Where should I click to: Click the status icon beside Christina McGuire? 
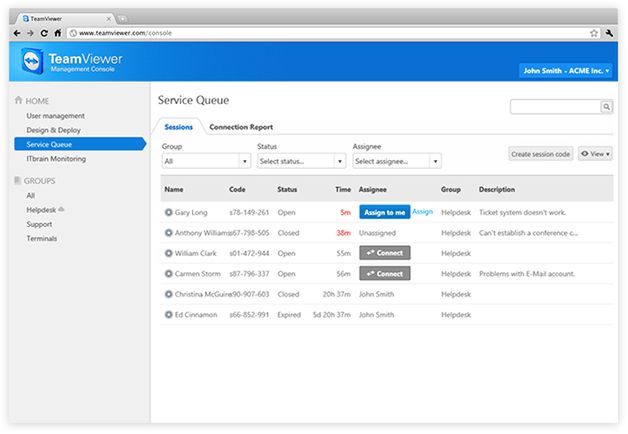pos(169,294)
